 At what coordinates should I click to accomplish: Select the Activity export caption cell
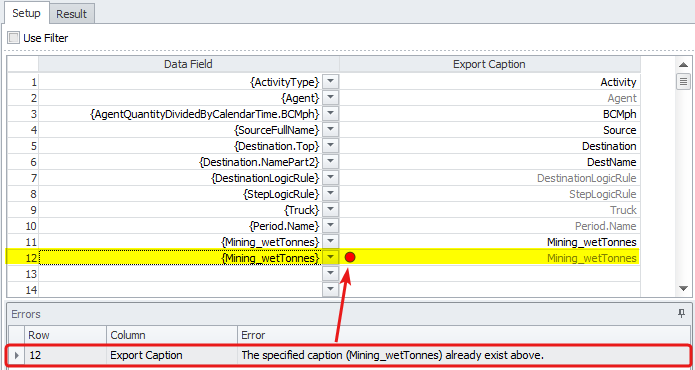pos(489,82)
